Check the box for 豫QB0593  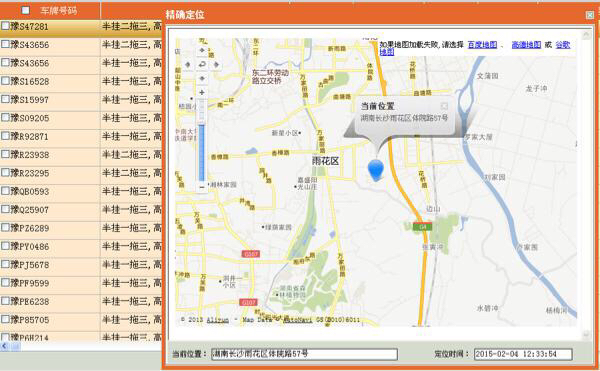point(5,191)
